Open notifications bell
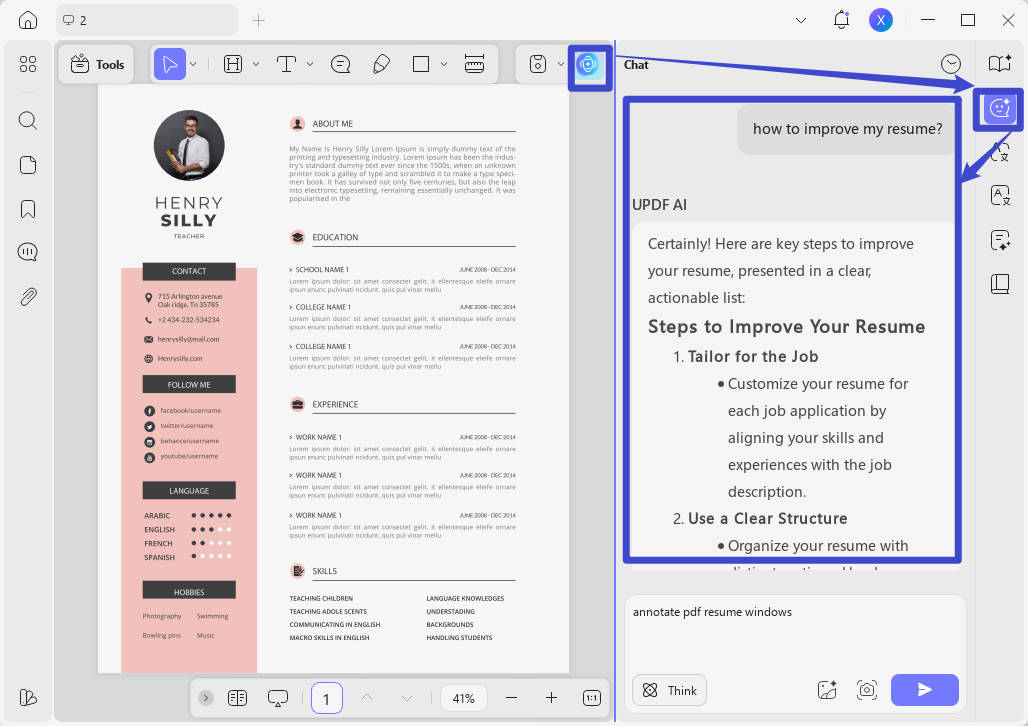 841,20
